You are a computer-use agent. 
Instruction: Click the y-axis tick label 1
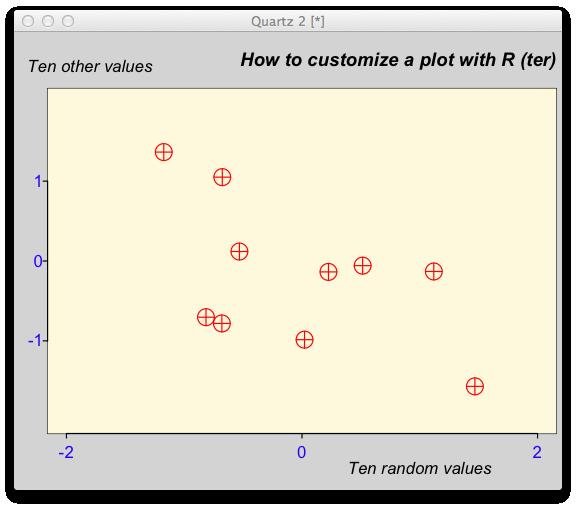38,182
